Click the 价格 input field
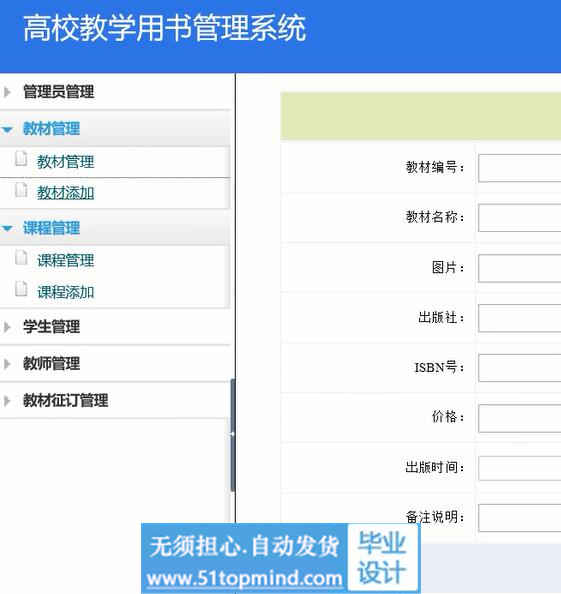Screen dimensions: 561x594 [x=520, y=418]
